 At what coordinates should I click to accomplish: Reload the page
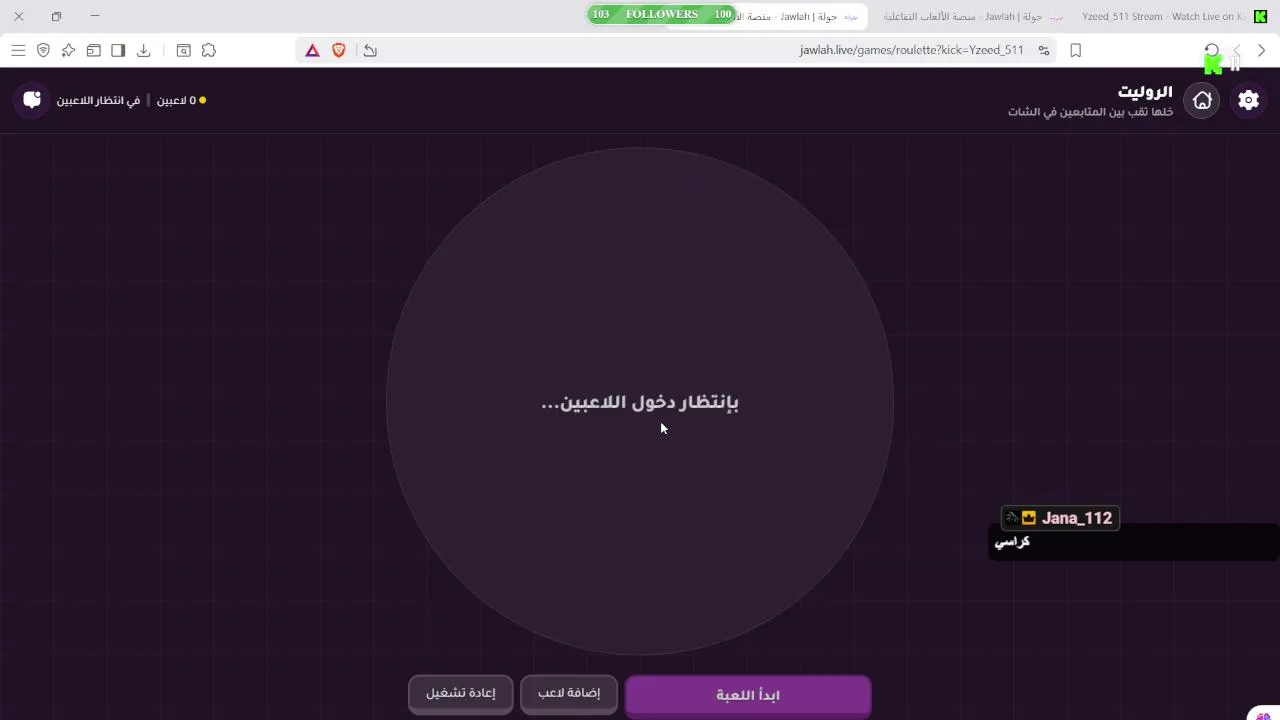(x=1212, y=50)
